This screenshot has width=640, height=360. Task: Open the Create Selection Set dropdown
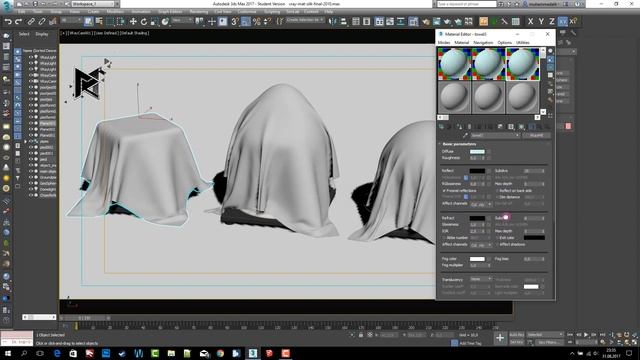[x=305, y=20]
